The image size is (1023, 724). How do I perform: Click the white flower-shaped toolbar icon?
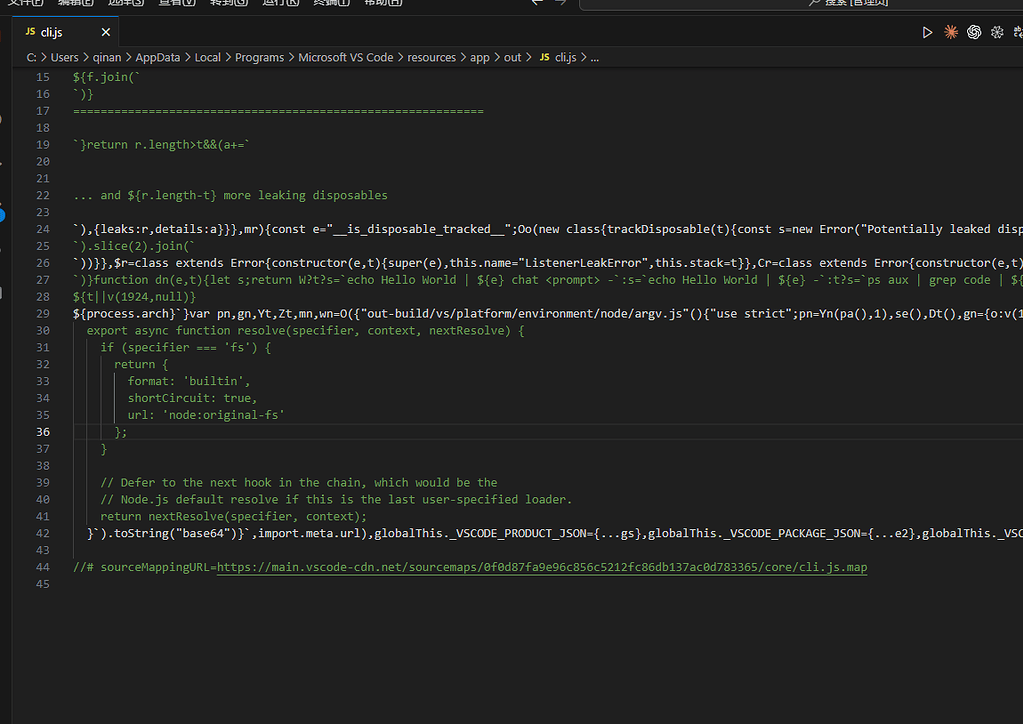point(997,33)
